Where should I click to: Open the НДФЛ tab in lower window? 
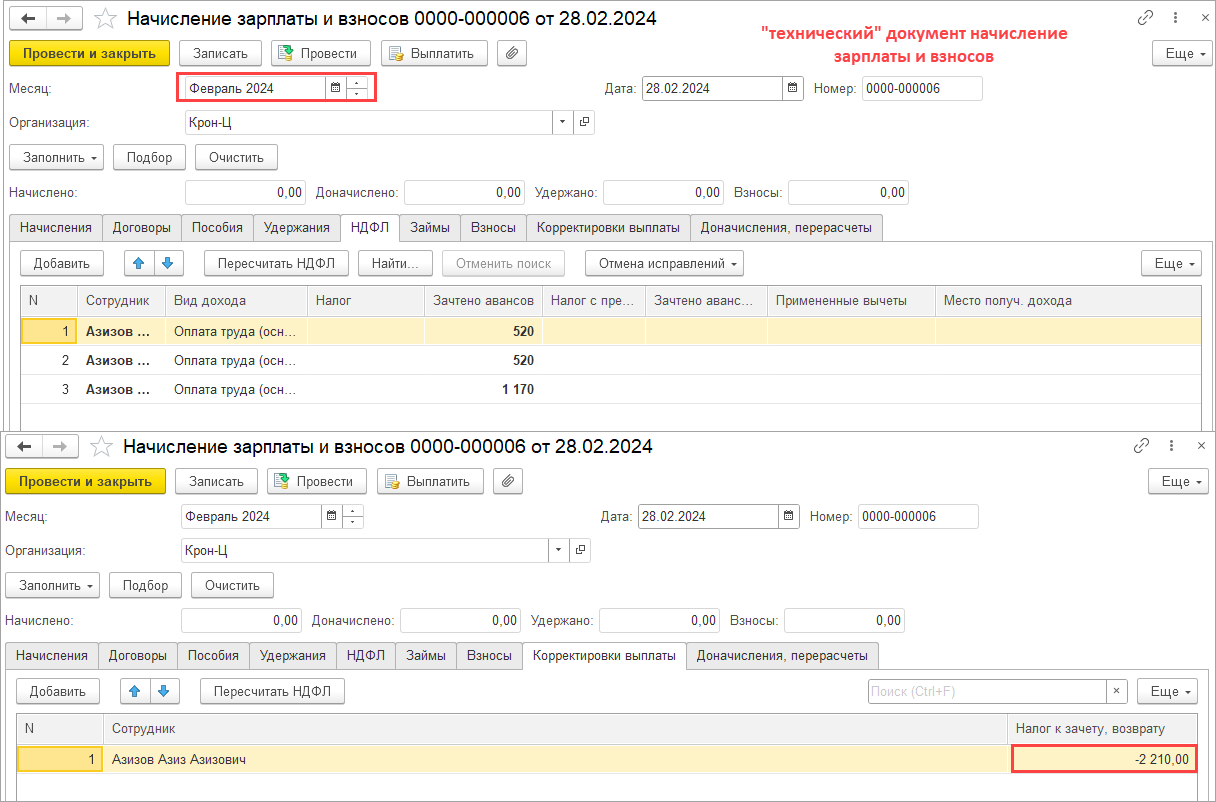[x=365, y=656]
